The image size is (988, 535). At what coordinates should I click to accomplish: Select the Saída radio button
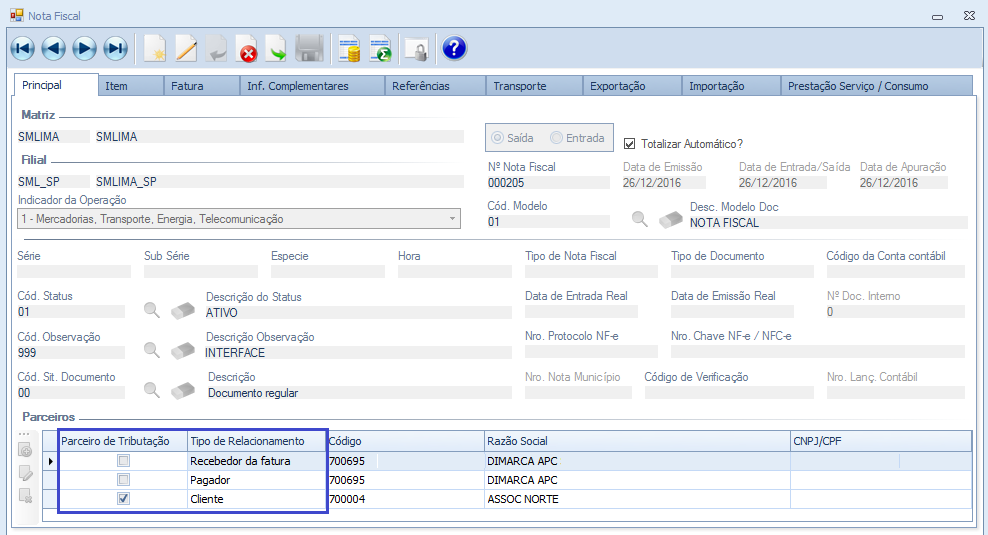pyautogui.click(x=497, y=138)
